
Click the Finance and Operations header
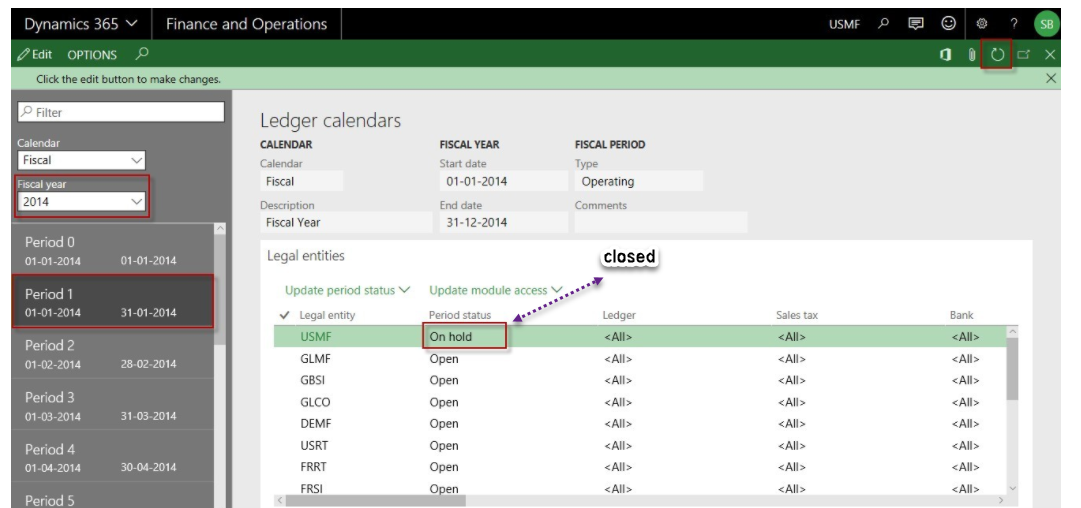point(246,24)
